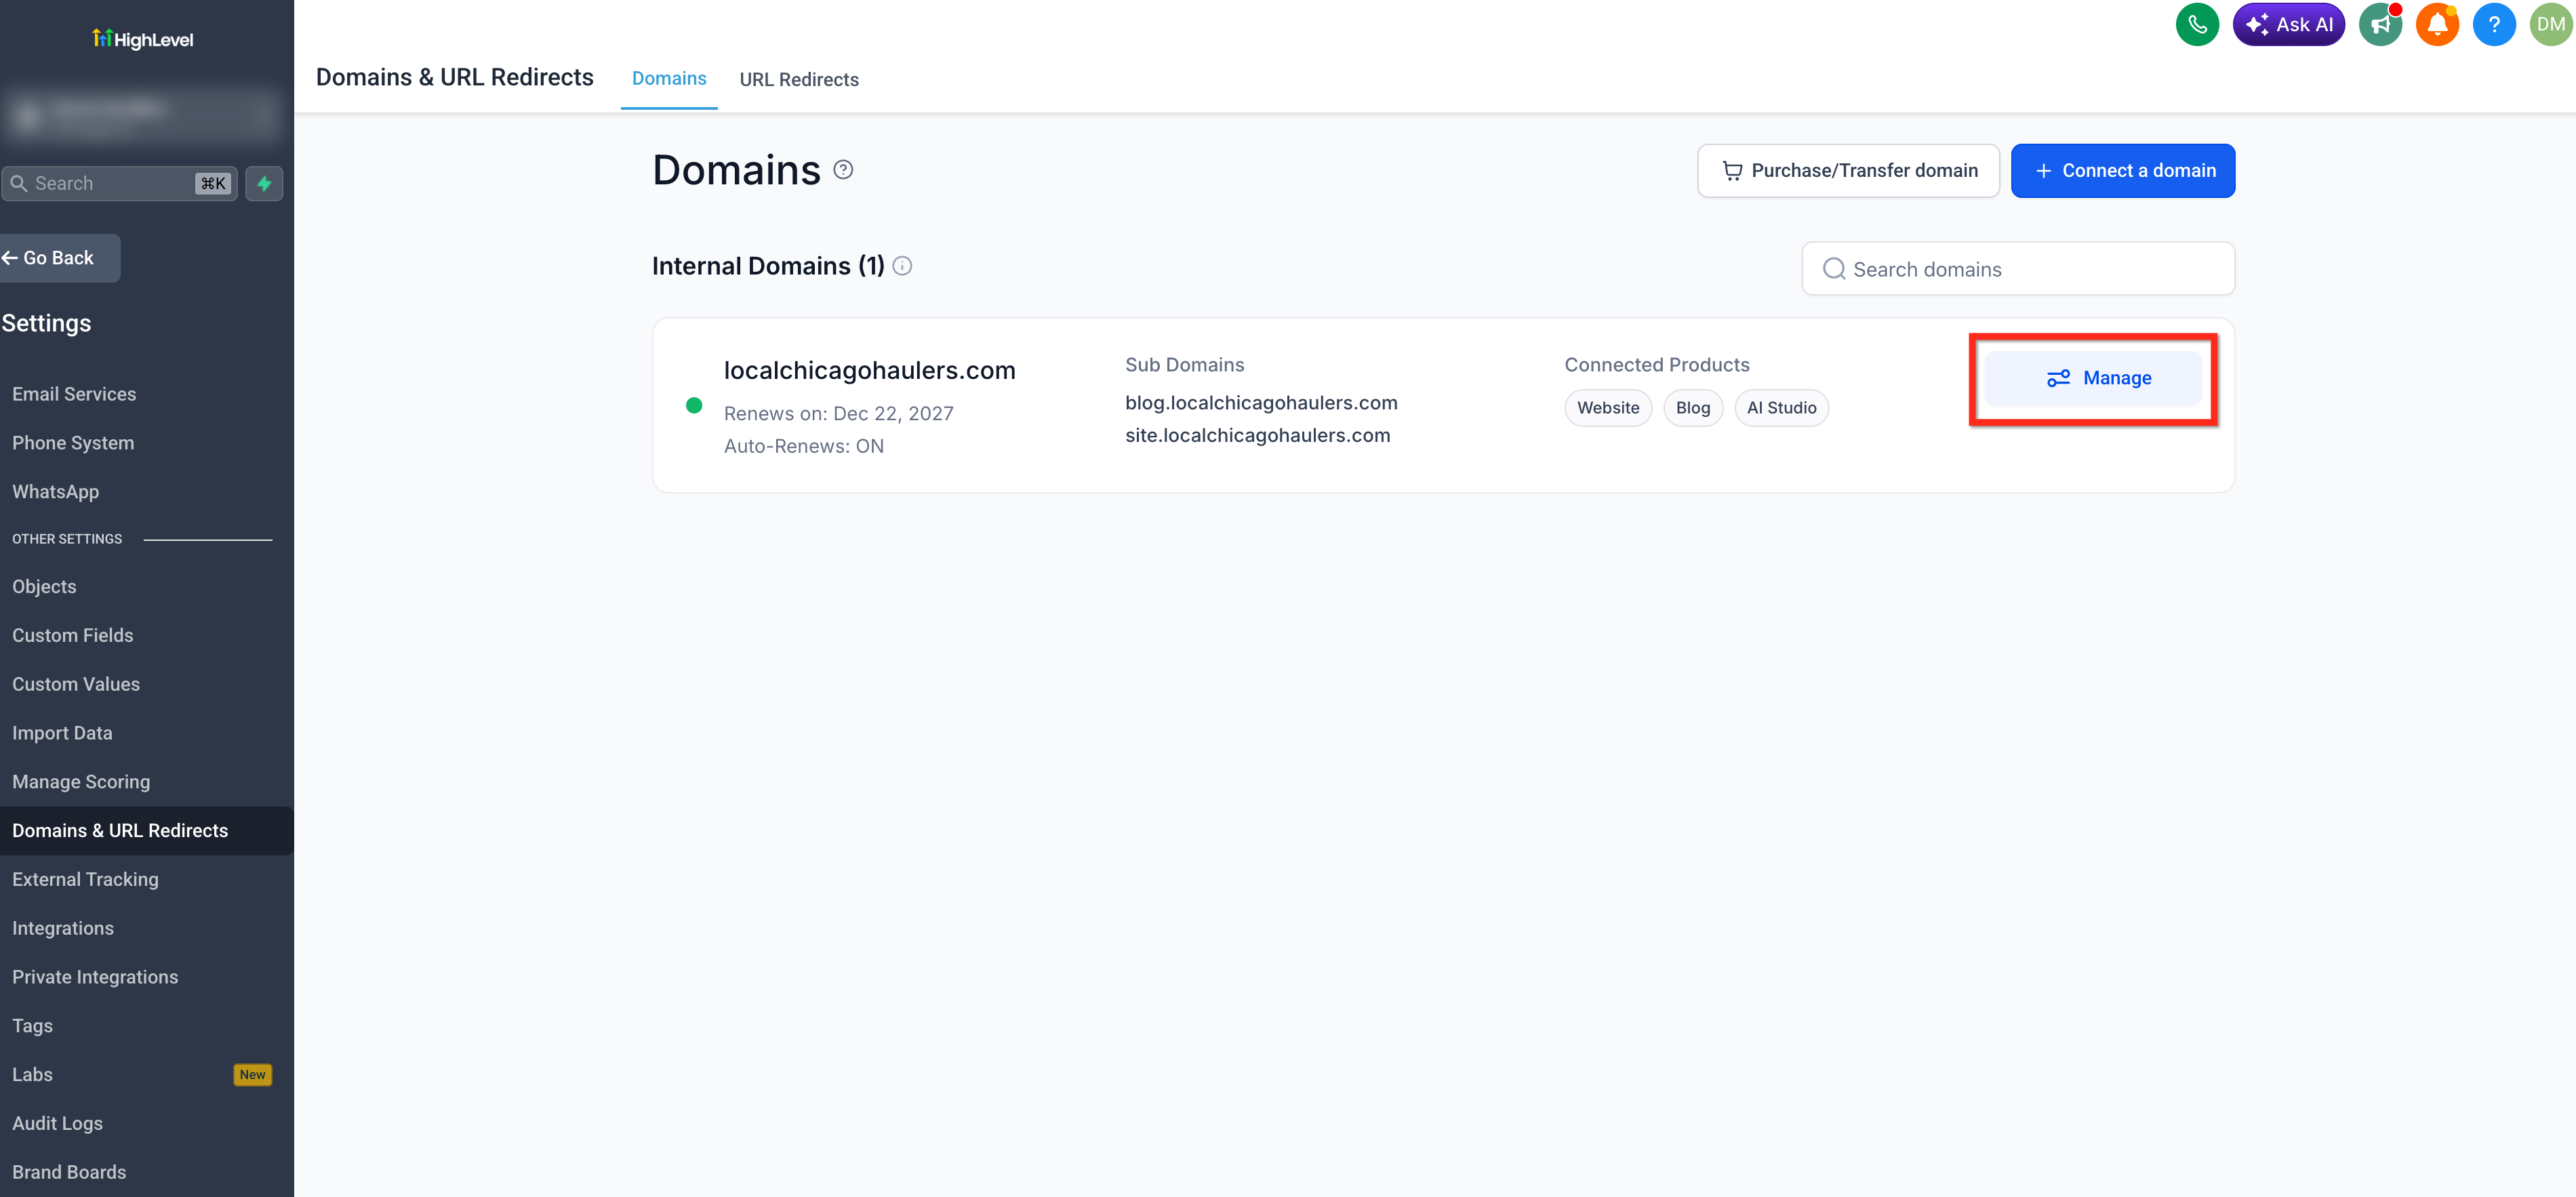Image resolution: width=2576 pixels, height=1197 pixels.
Task: Click the help icon next to Domains heading
Action: pyautogui.click(x=843, y=170)
